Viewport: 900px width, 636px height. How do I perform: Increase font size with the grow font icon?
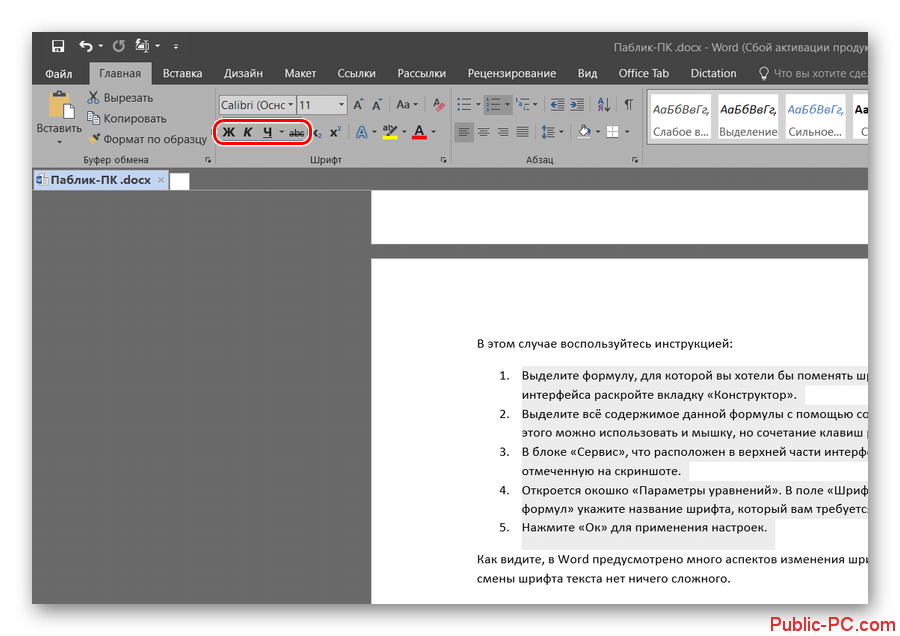click(x=359, y=105)
